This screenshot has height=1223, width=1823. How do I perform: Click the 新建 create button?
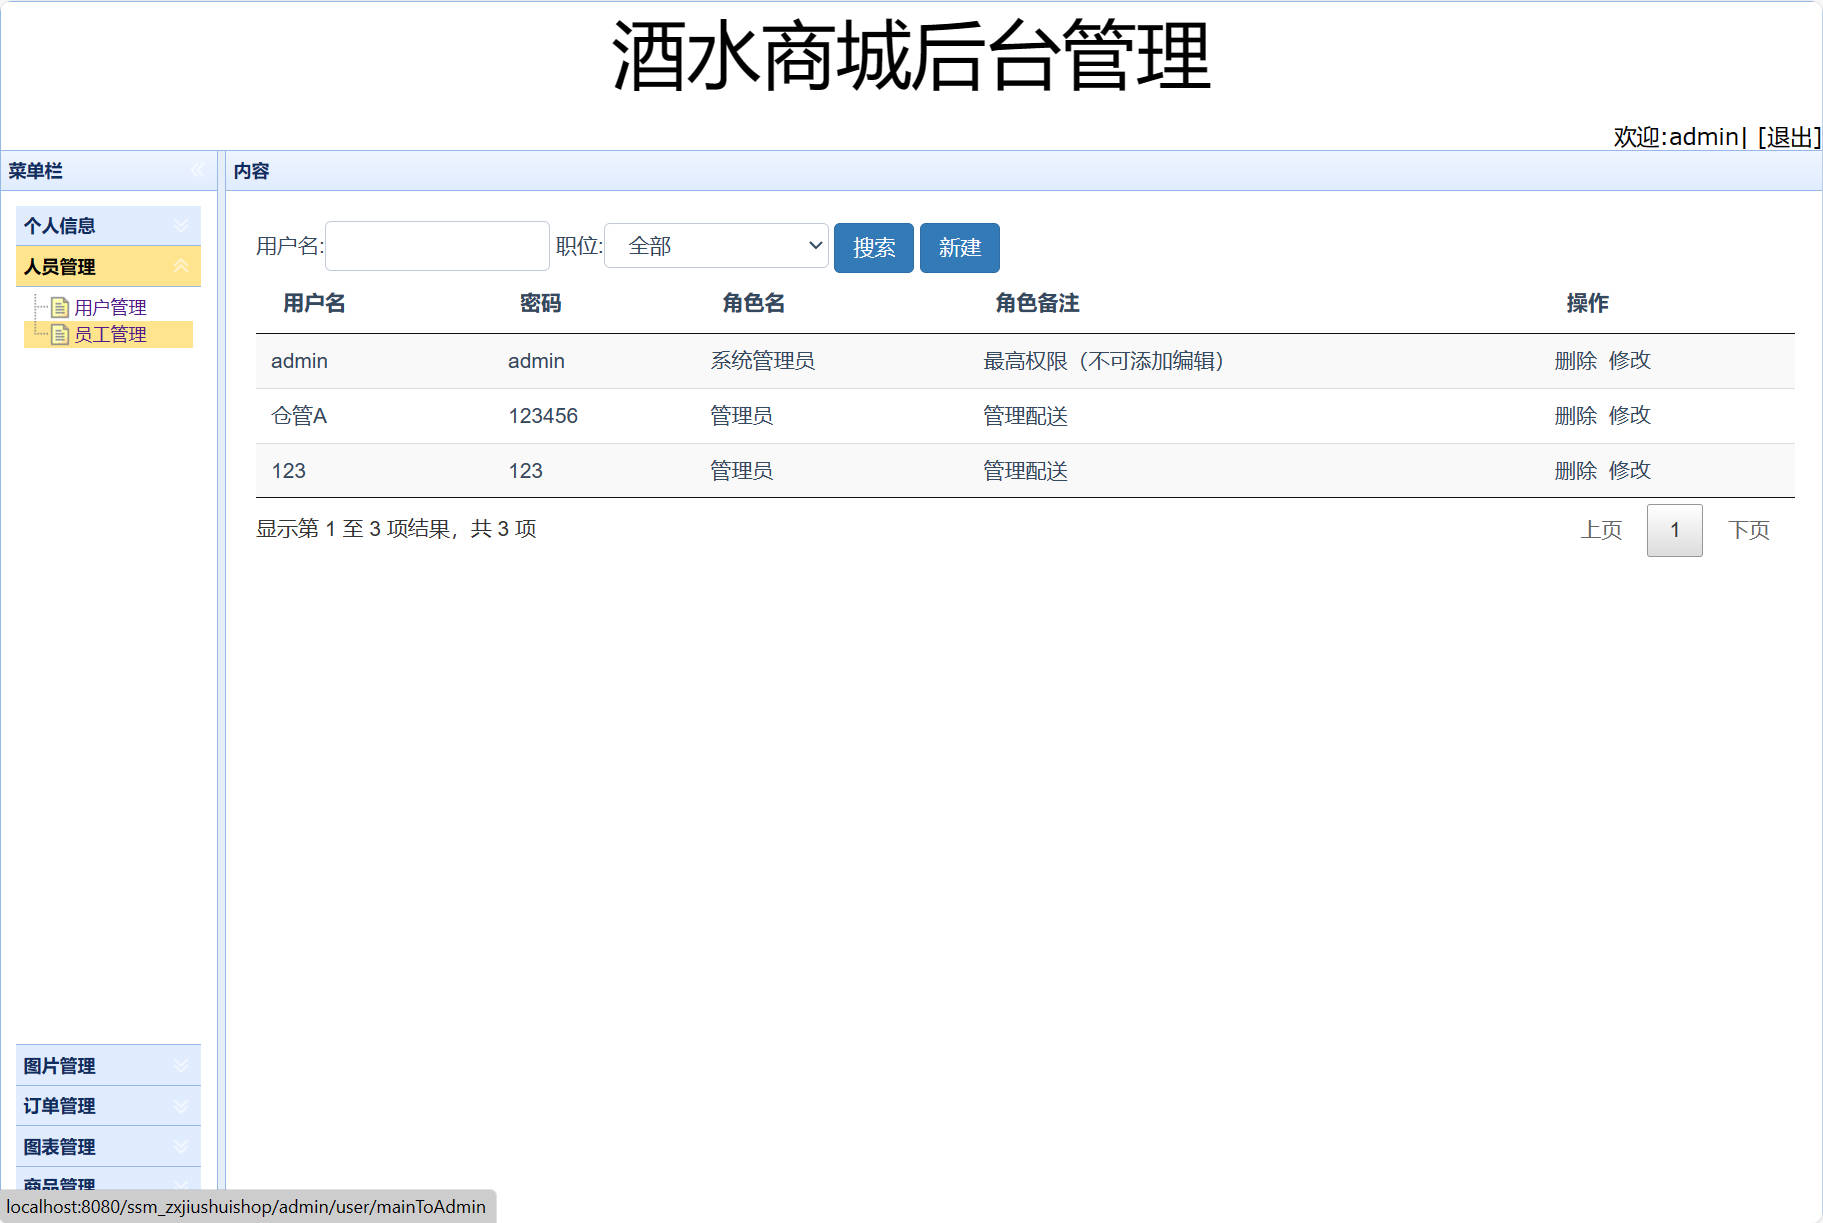point(959,247)
